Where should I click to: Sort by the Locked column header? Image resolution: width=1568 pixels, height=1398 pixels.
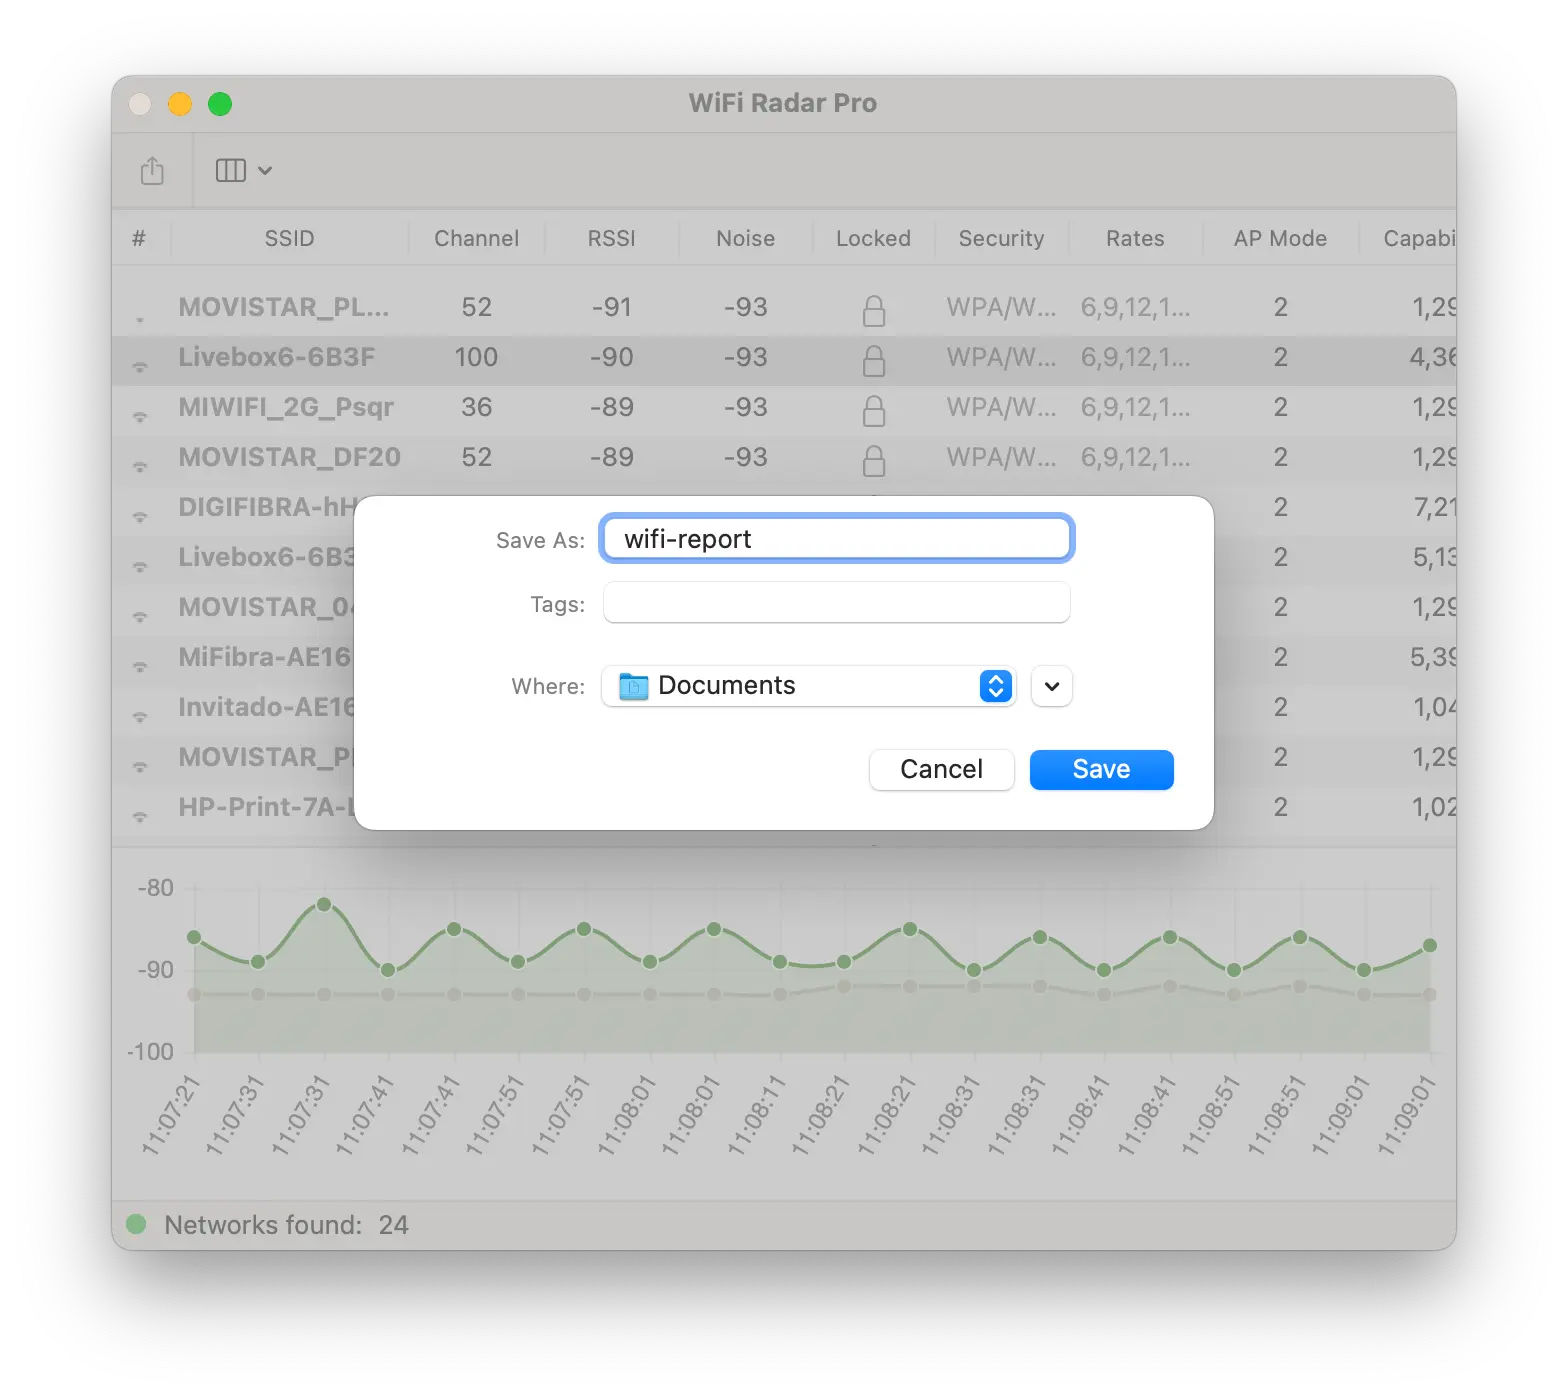[x=874, y=238]
